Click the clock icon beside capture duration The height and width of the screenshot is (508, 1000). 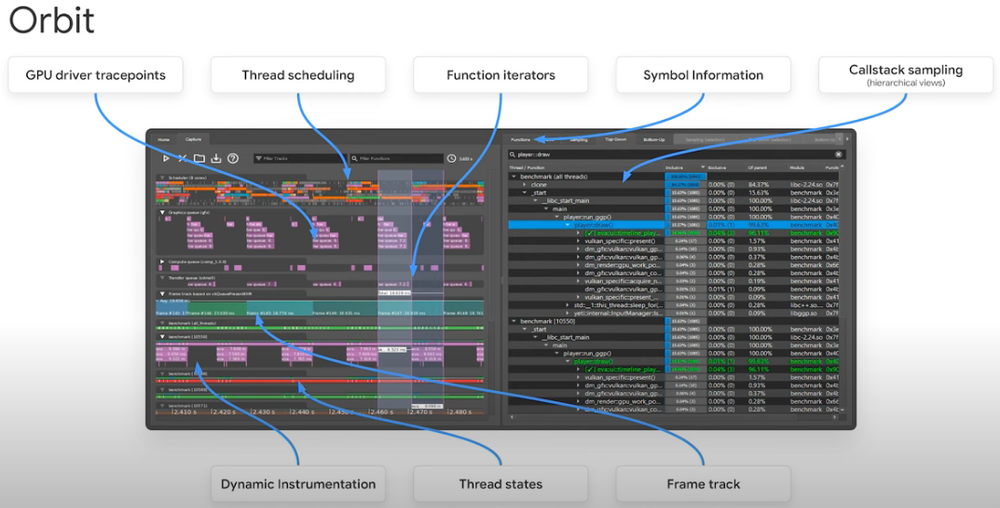[452, 158]
